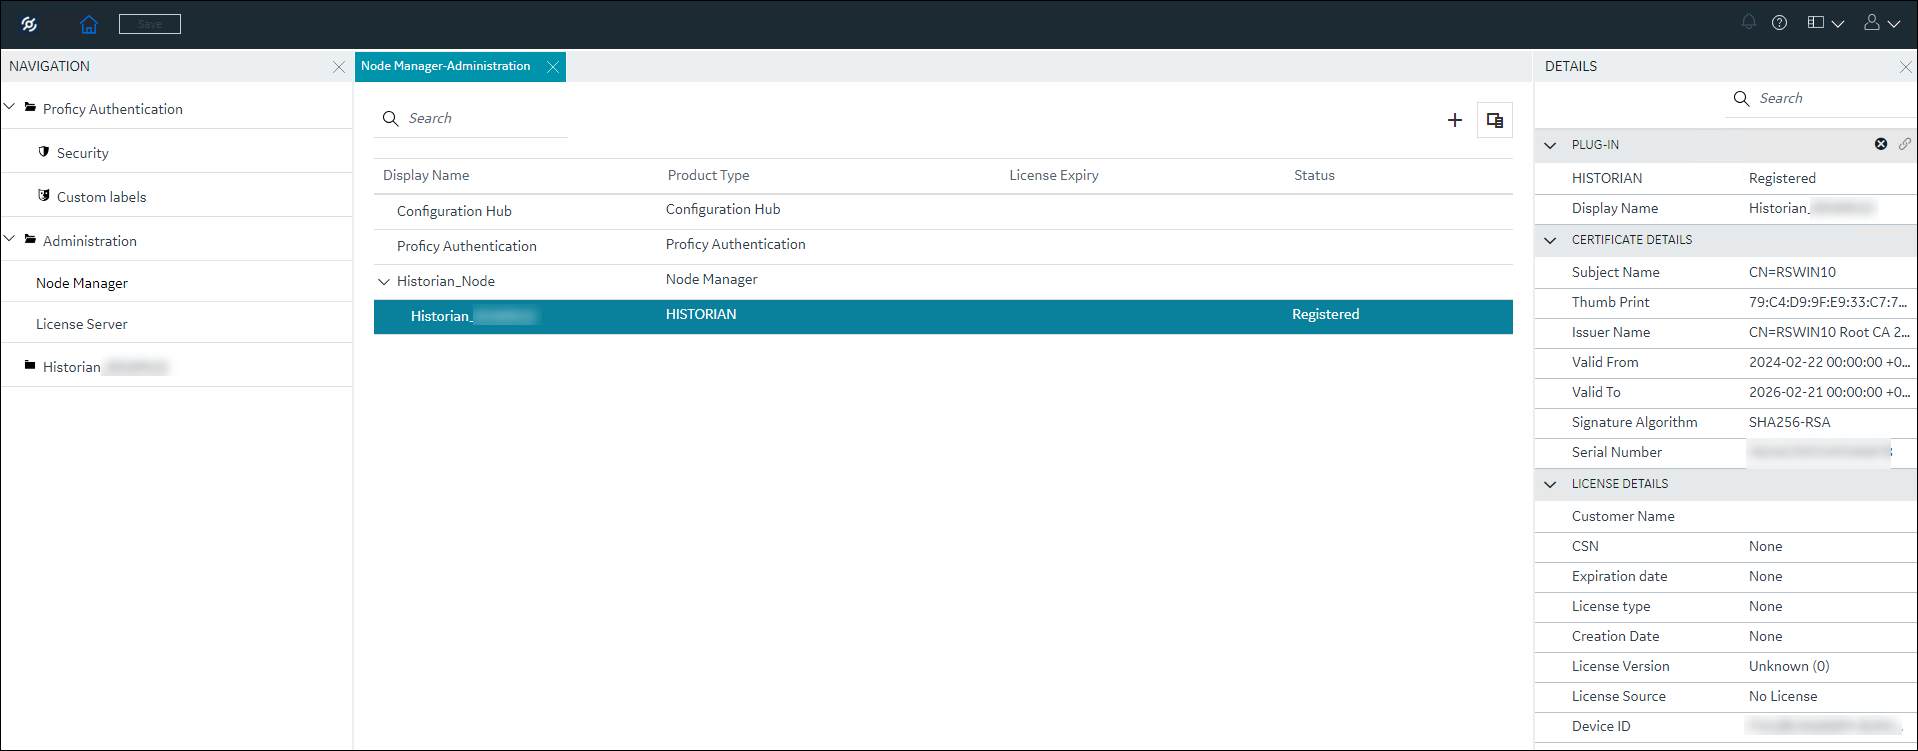
Task: Open Security in the navigation tree
Action: coord(83,153)
